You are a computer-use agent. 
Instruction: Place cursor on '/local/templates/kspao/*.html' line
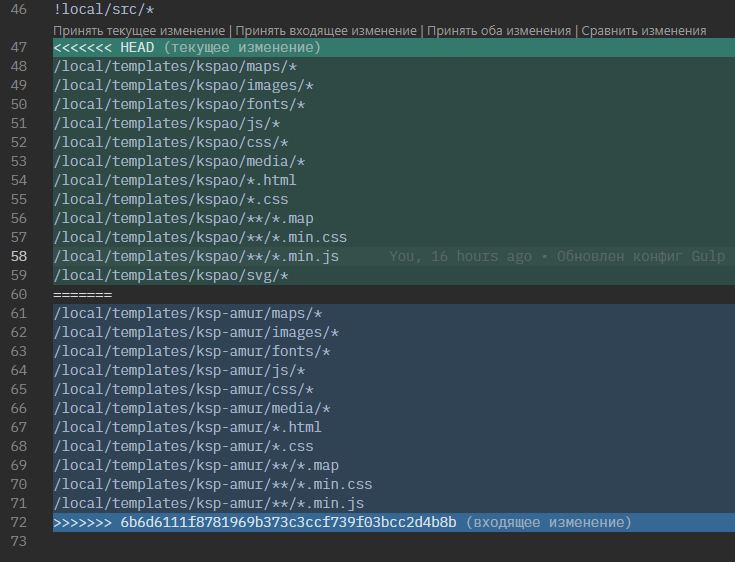(175, 181)
